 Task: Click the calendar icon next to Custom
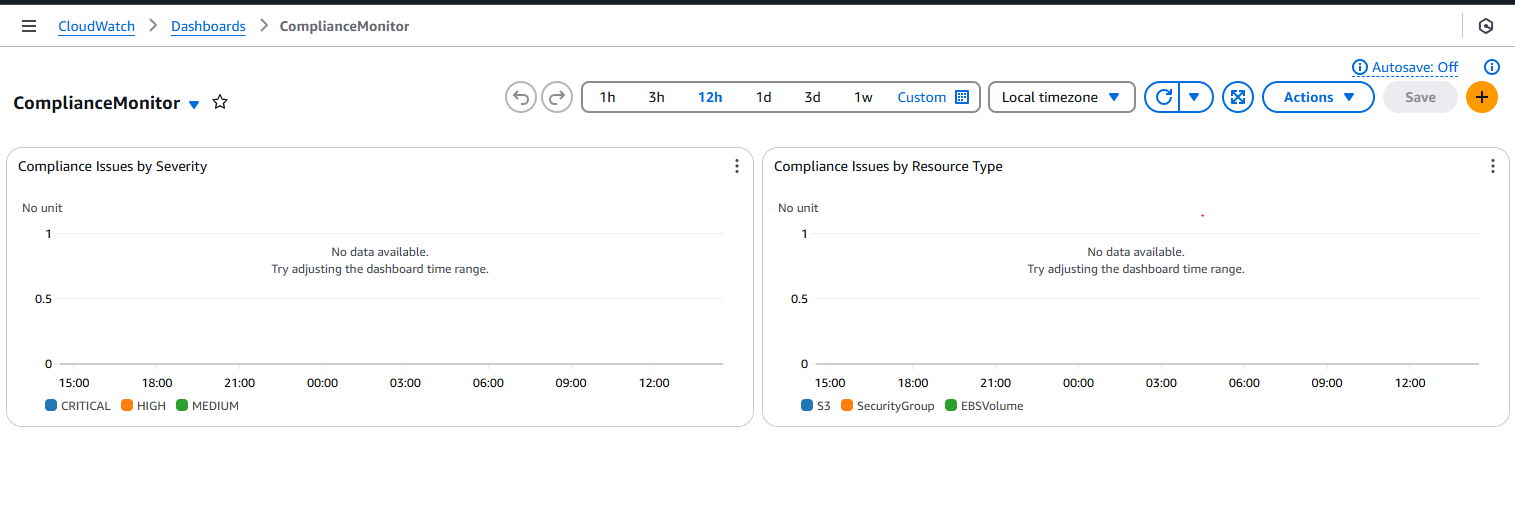[x=962, y=97]
